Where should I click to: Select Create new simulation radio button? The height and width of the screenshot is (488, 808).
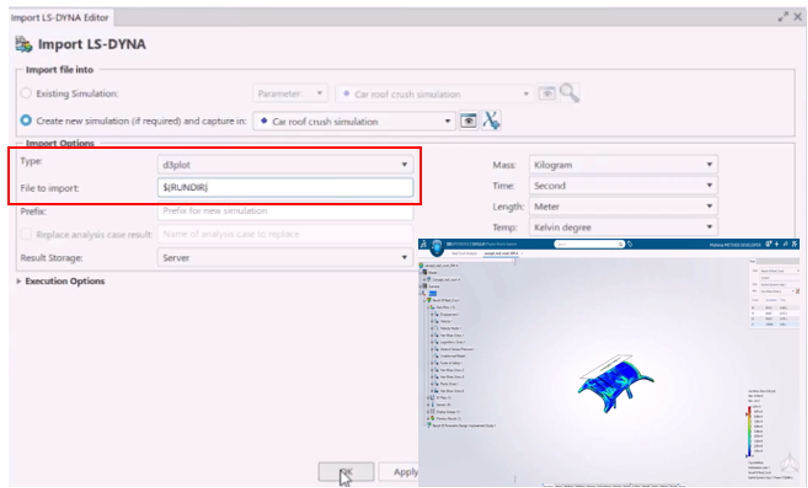pyautogui.click(x=26, y=121)
